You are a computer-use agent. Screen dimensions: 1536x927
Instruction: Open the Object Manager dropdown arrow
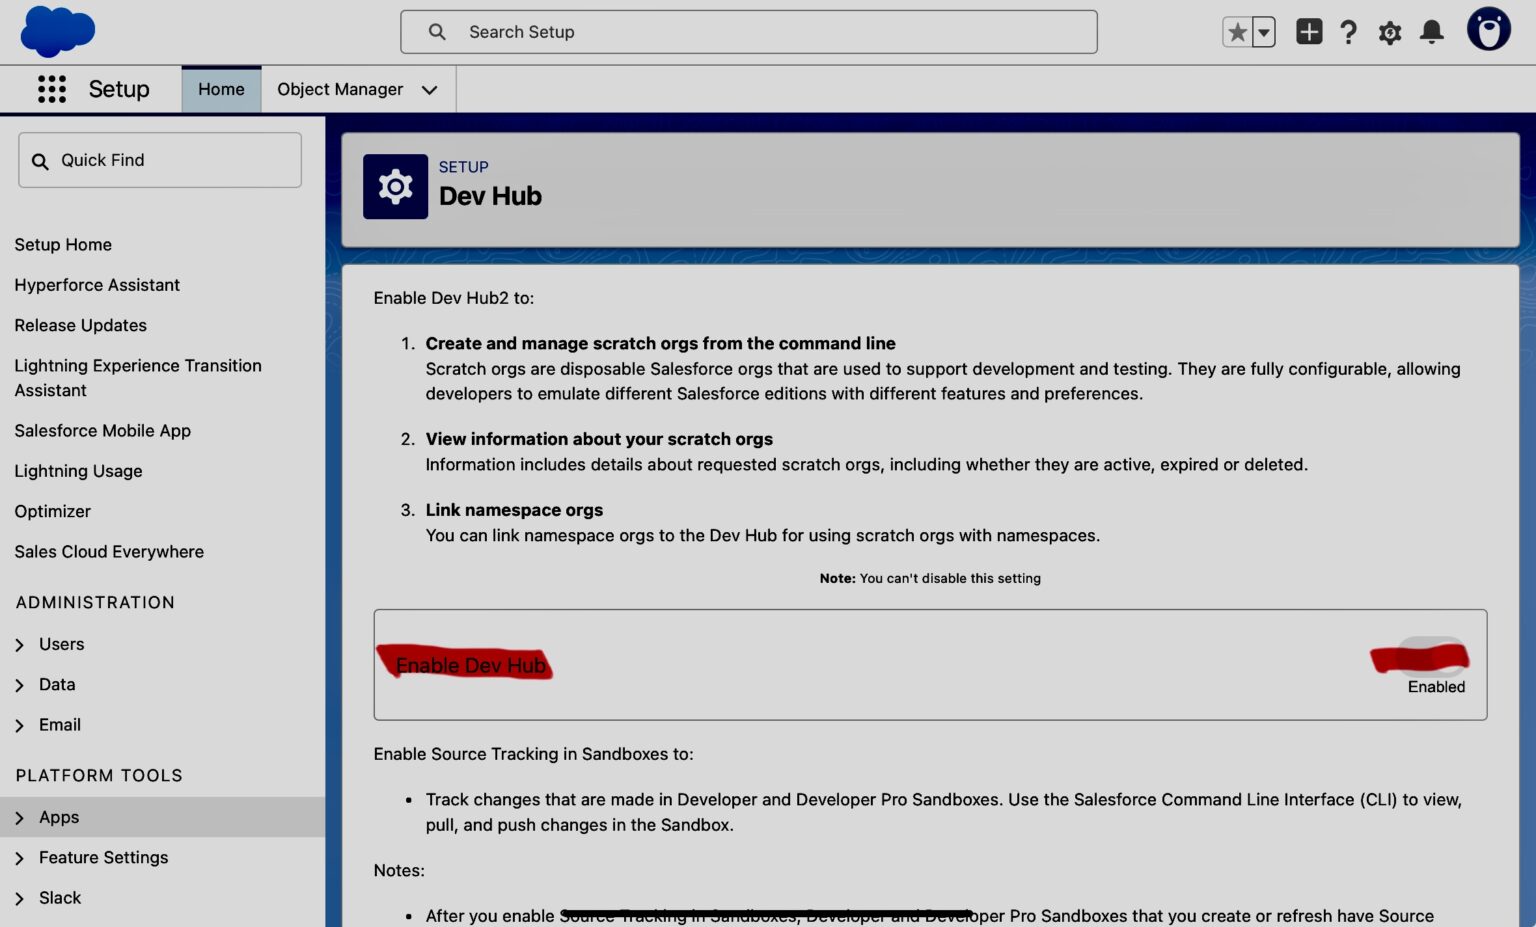pyautogui.click(x=430, y=89)
